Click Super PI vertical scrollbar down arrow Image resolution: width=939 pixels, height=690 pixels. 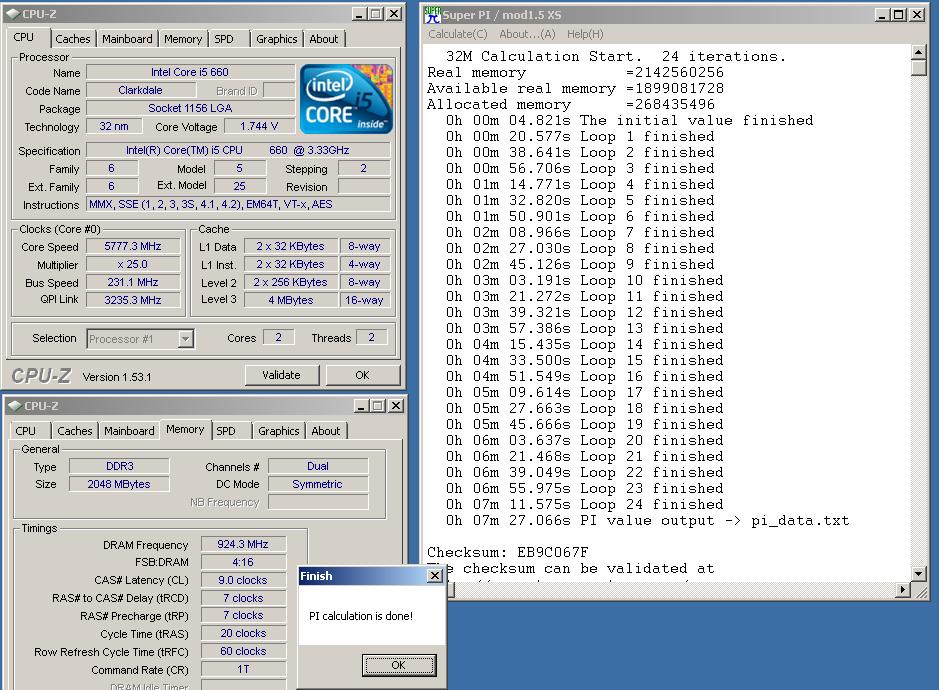click(919, 574)
